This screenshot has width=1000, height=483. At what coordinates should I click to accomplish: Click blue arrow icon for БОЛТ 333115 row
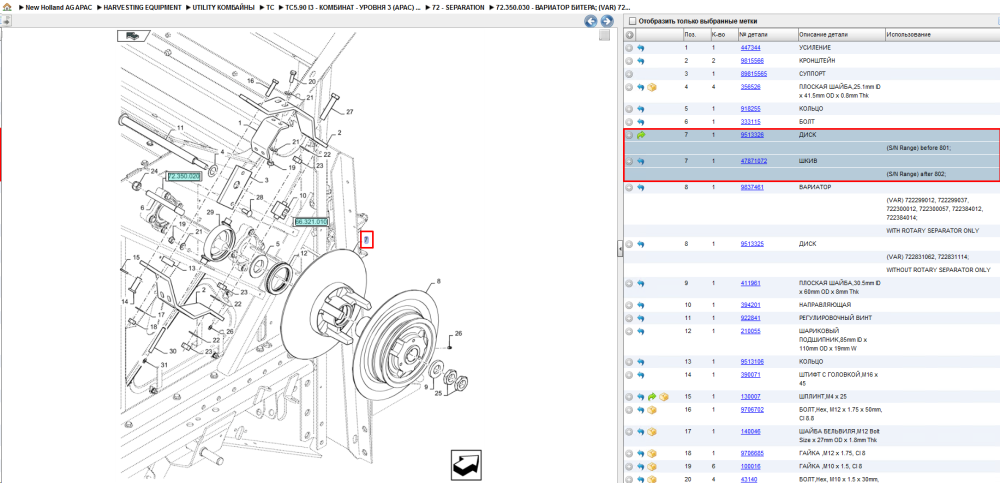(641, 122)
